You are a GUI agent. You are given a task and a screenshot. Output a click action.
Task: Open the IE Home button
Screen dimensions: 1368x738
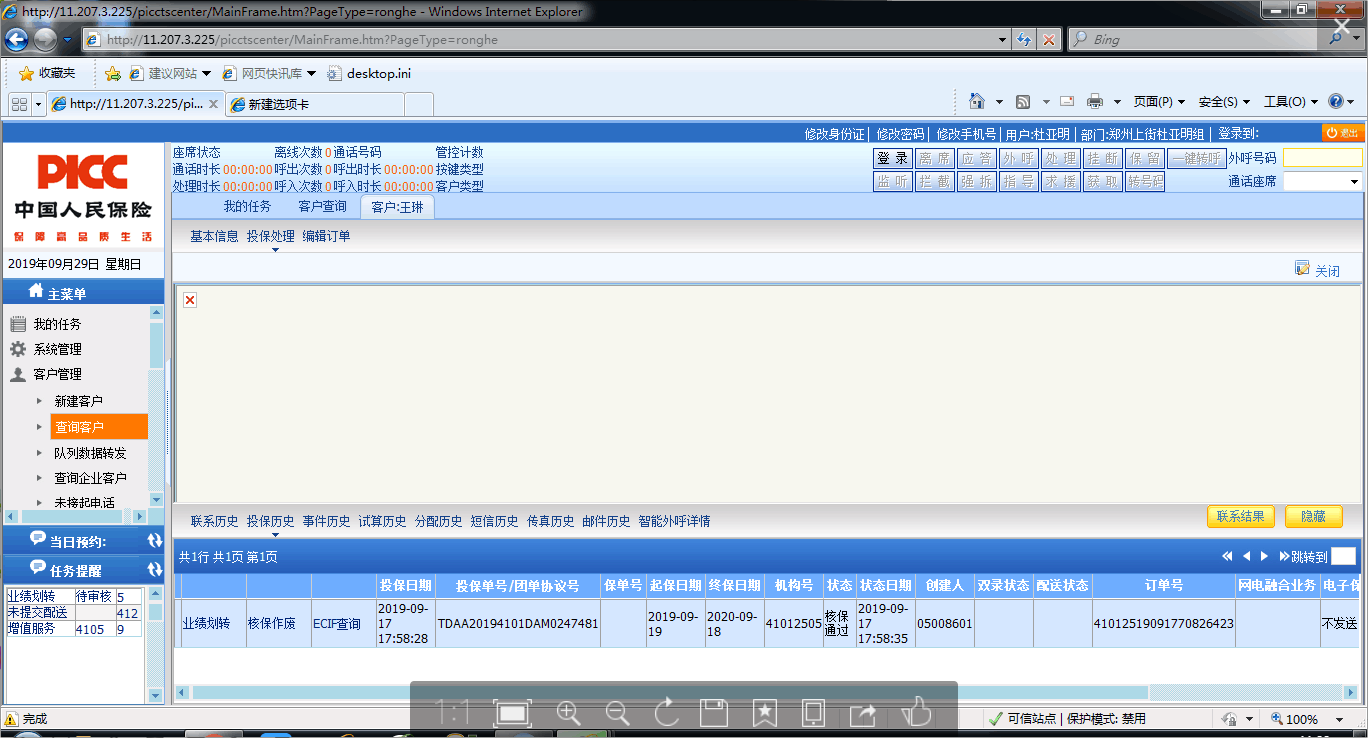(x=977, y=101)
